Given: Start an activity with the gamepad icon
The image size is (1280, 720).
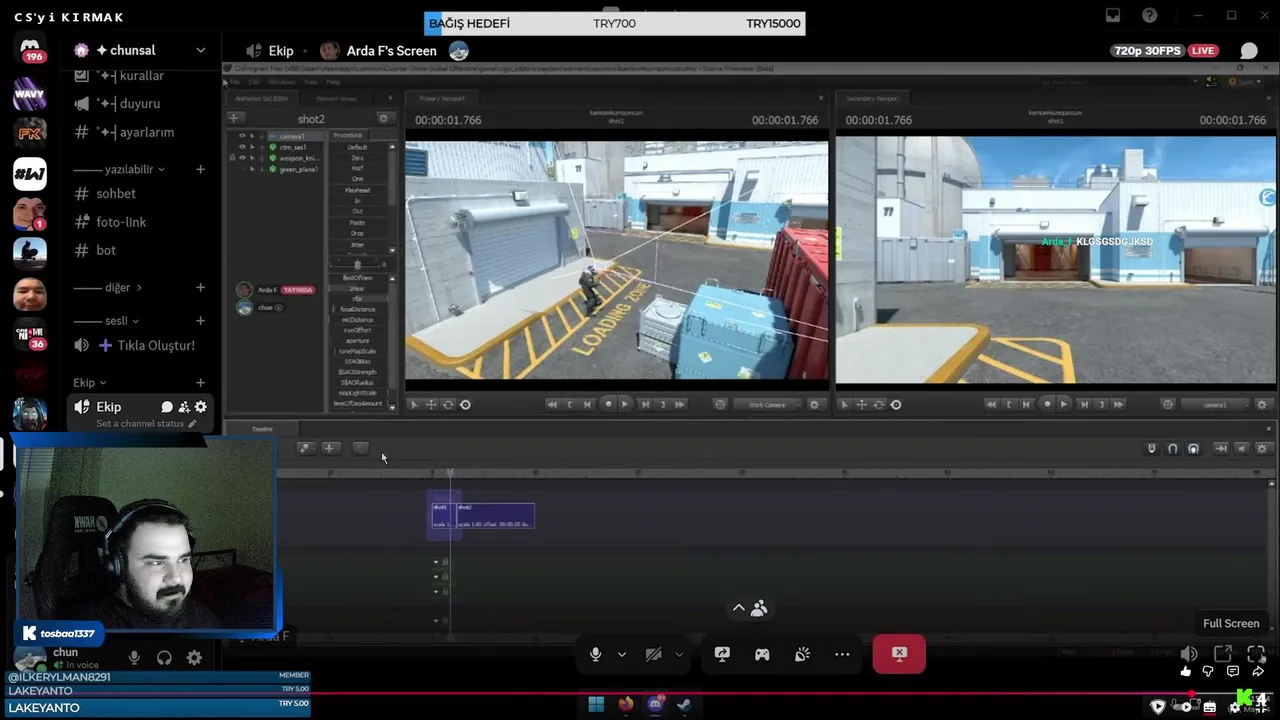Looking at the screenshot, I should [x=762, y=654].
